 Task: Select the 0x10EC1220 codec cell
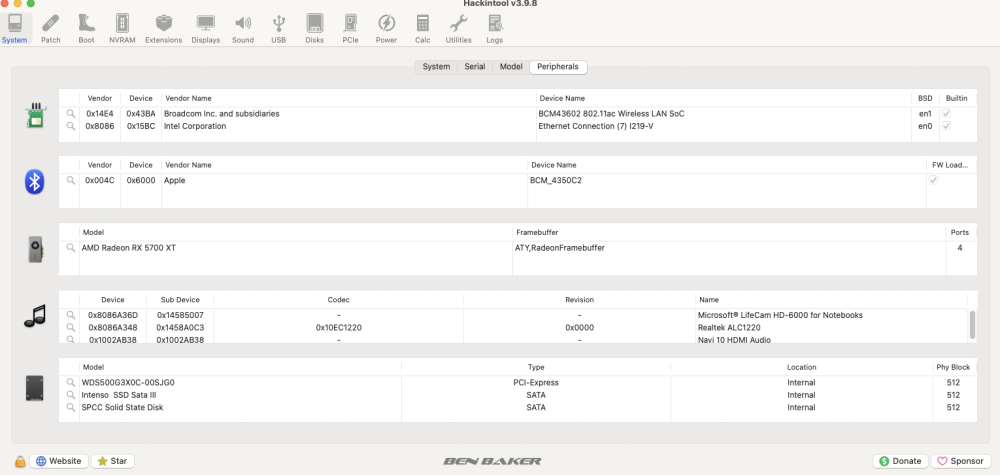[339, 328]
